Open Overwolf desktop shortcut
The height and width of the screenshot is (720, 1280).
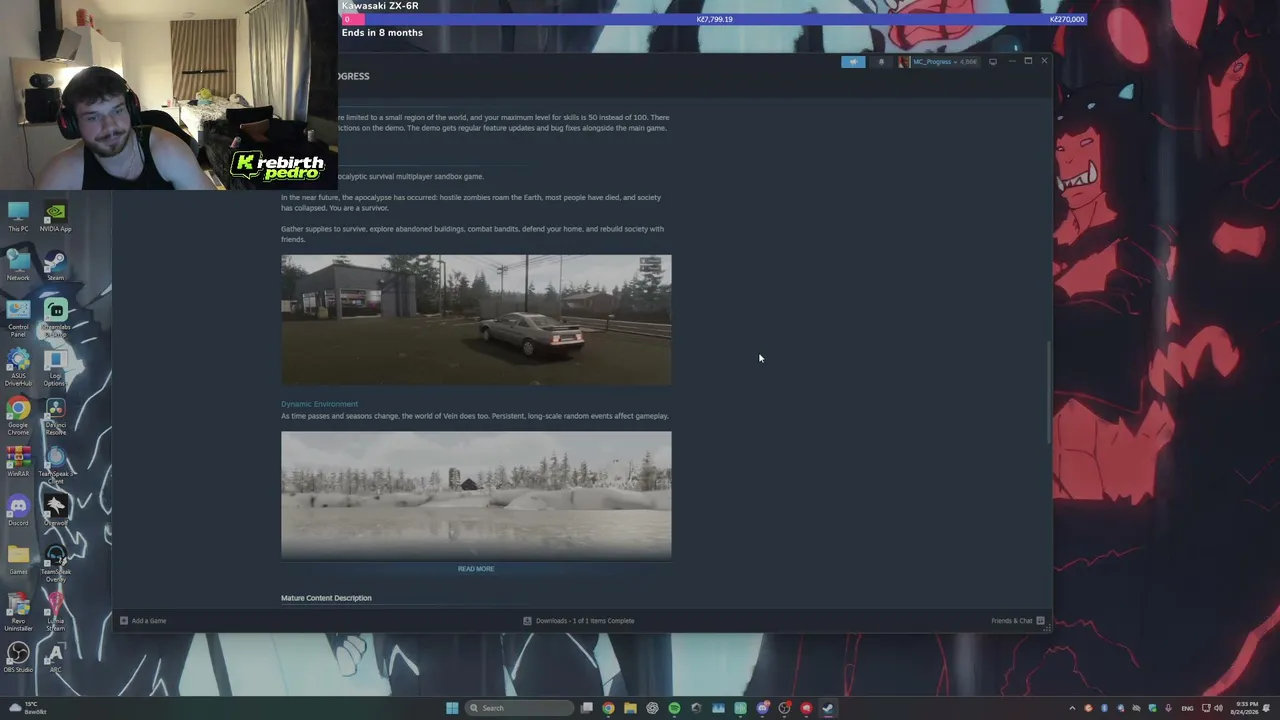pyautogui.click(x=55, y=511)
